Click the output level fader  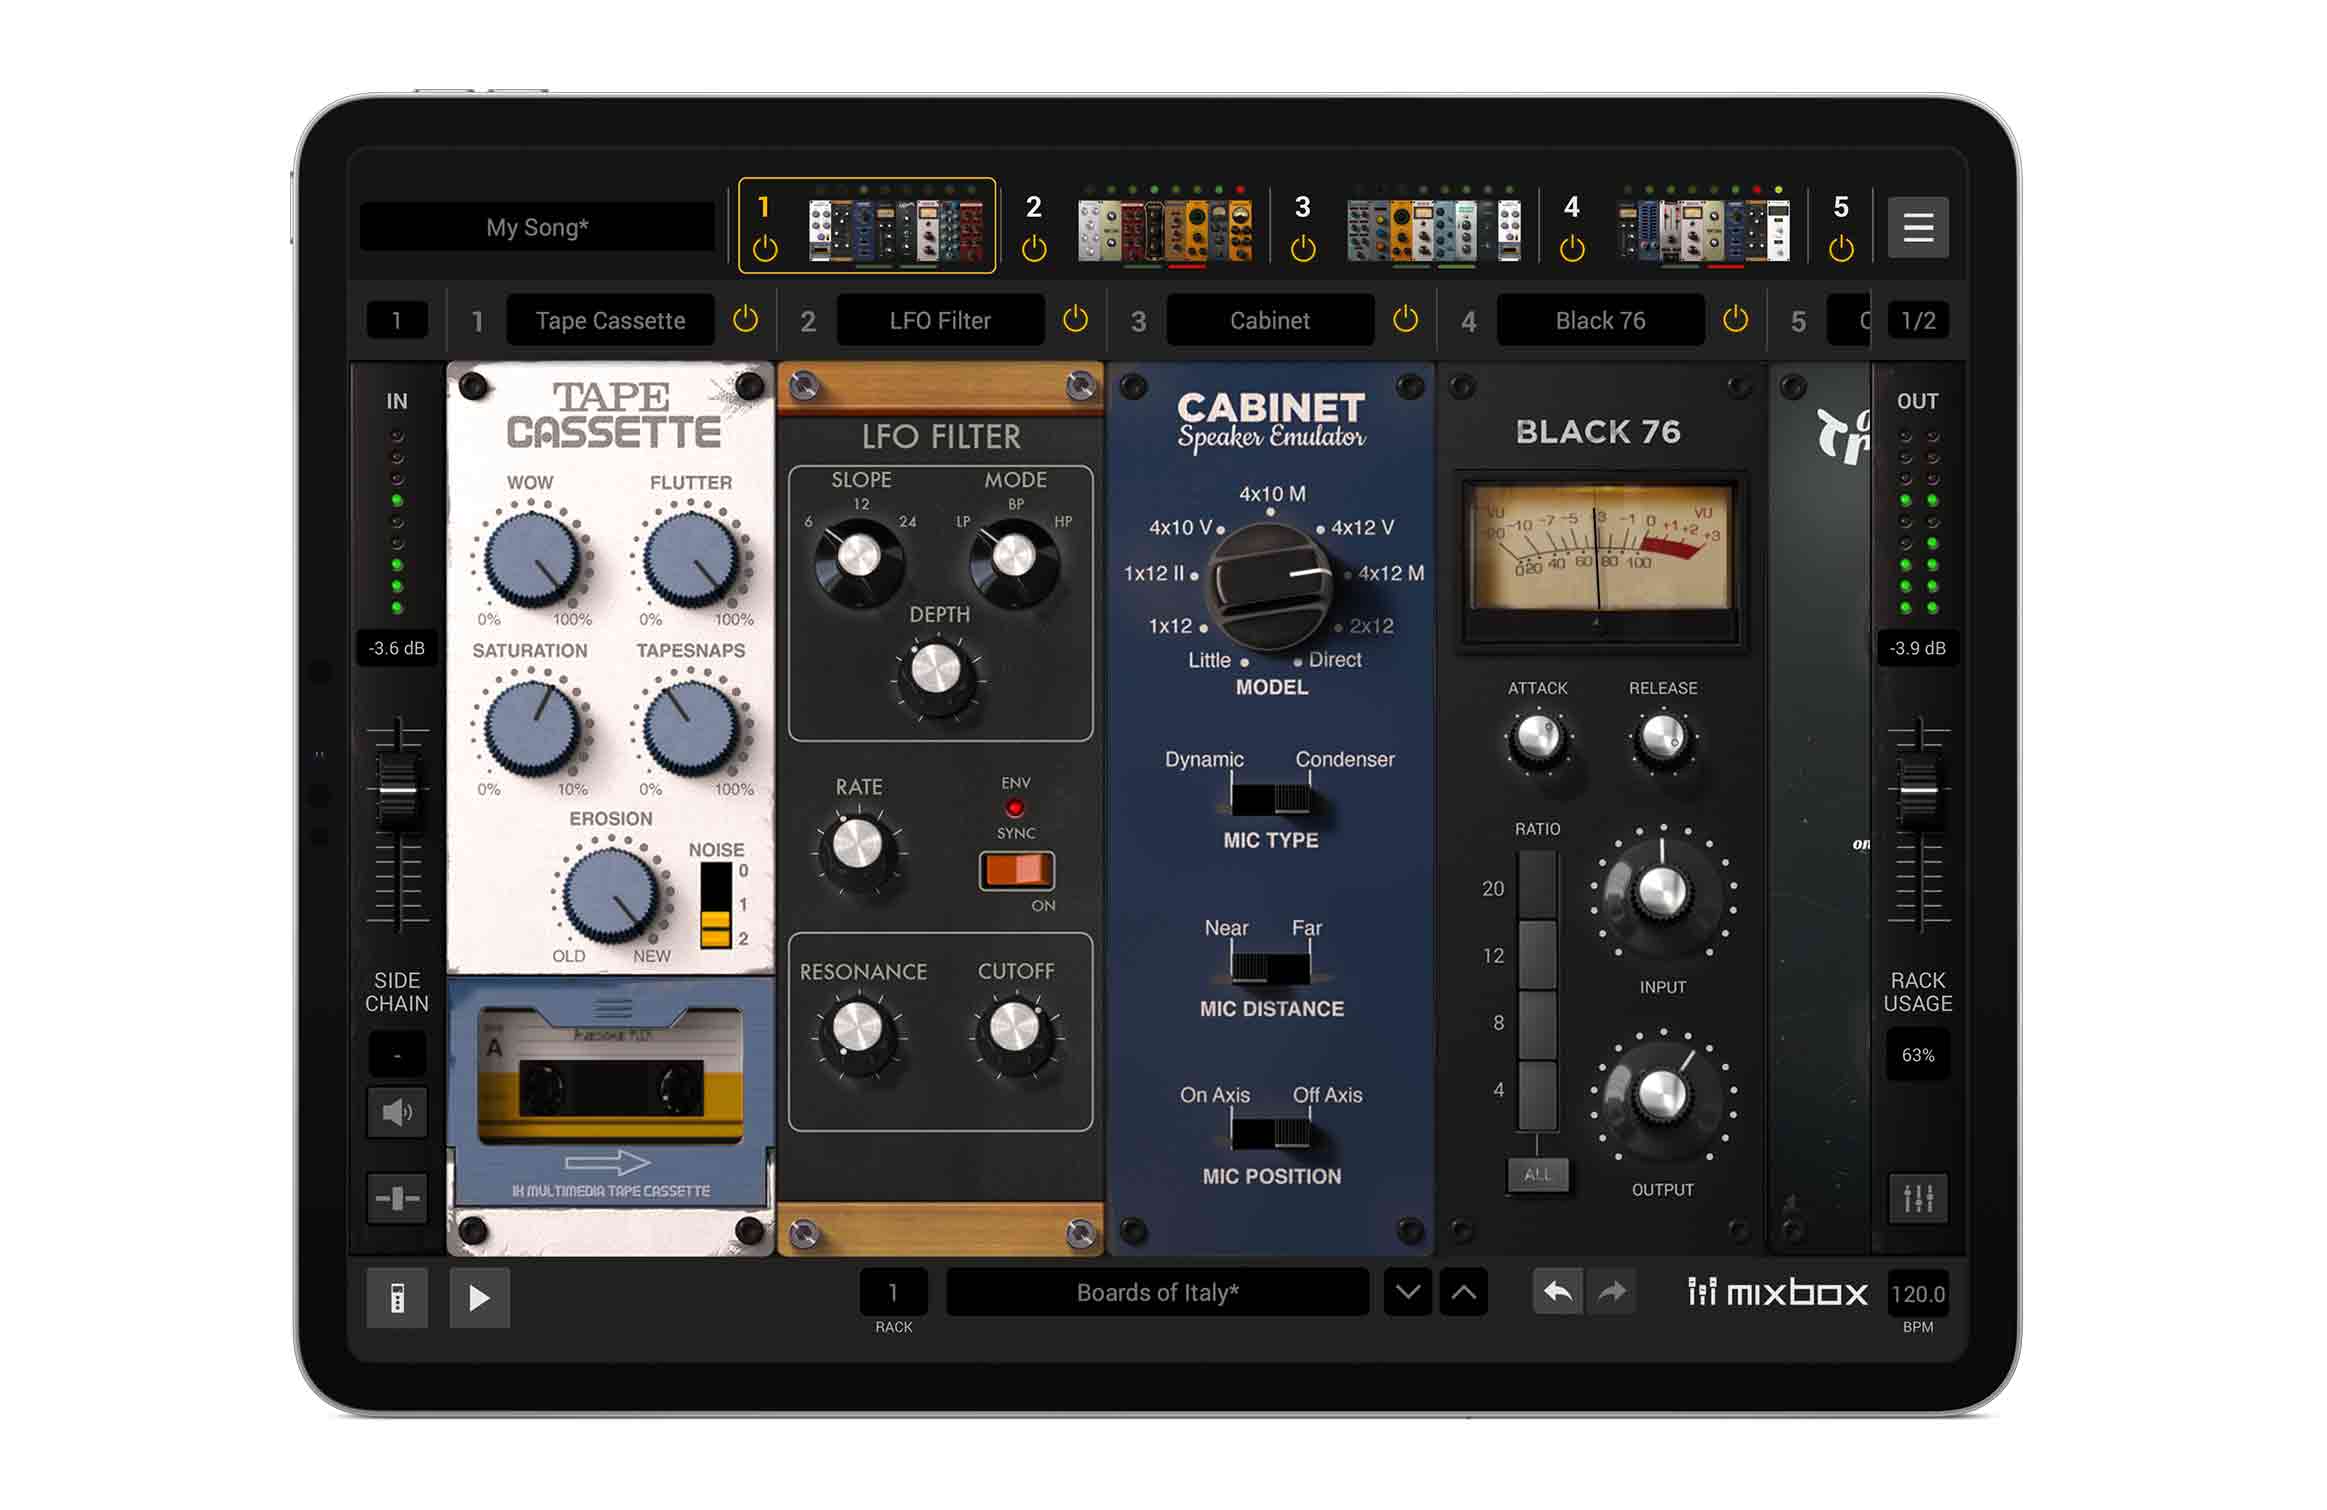coord(1919,791)
